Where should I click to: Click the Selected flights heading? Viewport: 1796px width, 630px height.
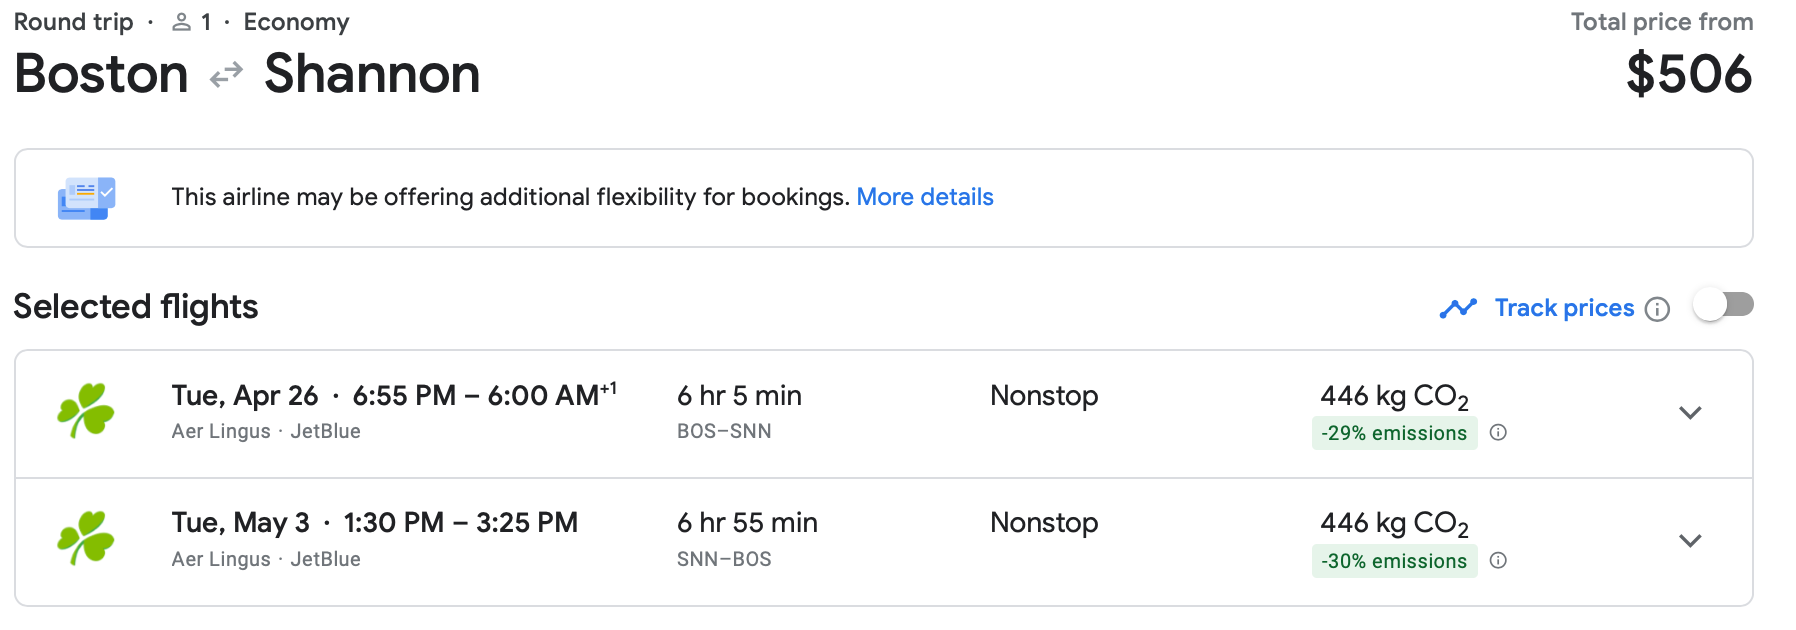pyautogui.click(x=136, y=307)
